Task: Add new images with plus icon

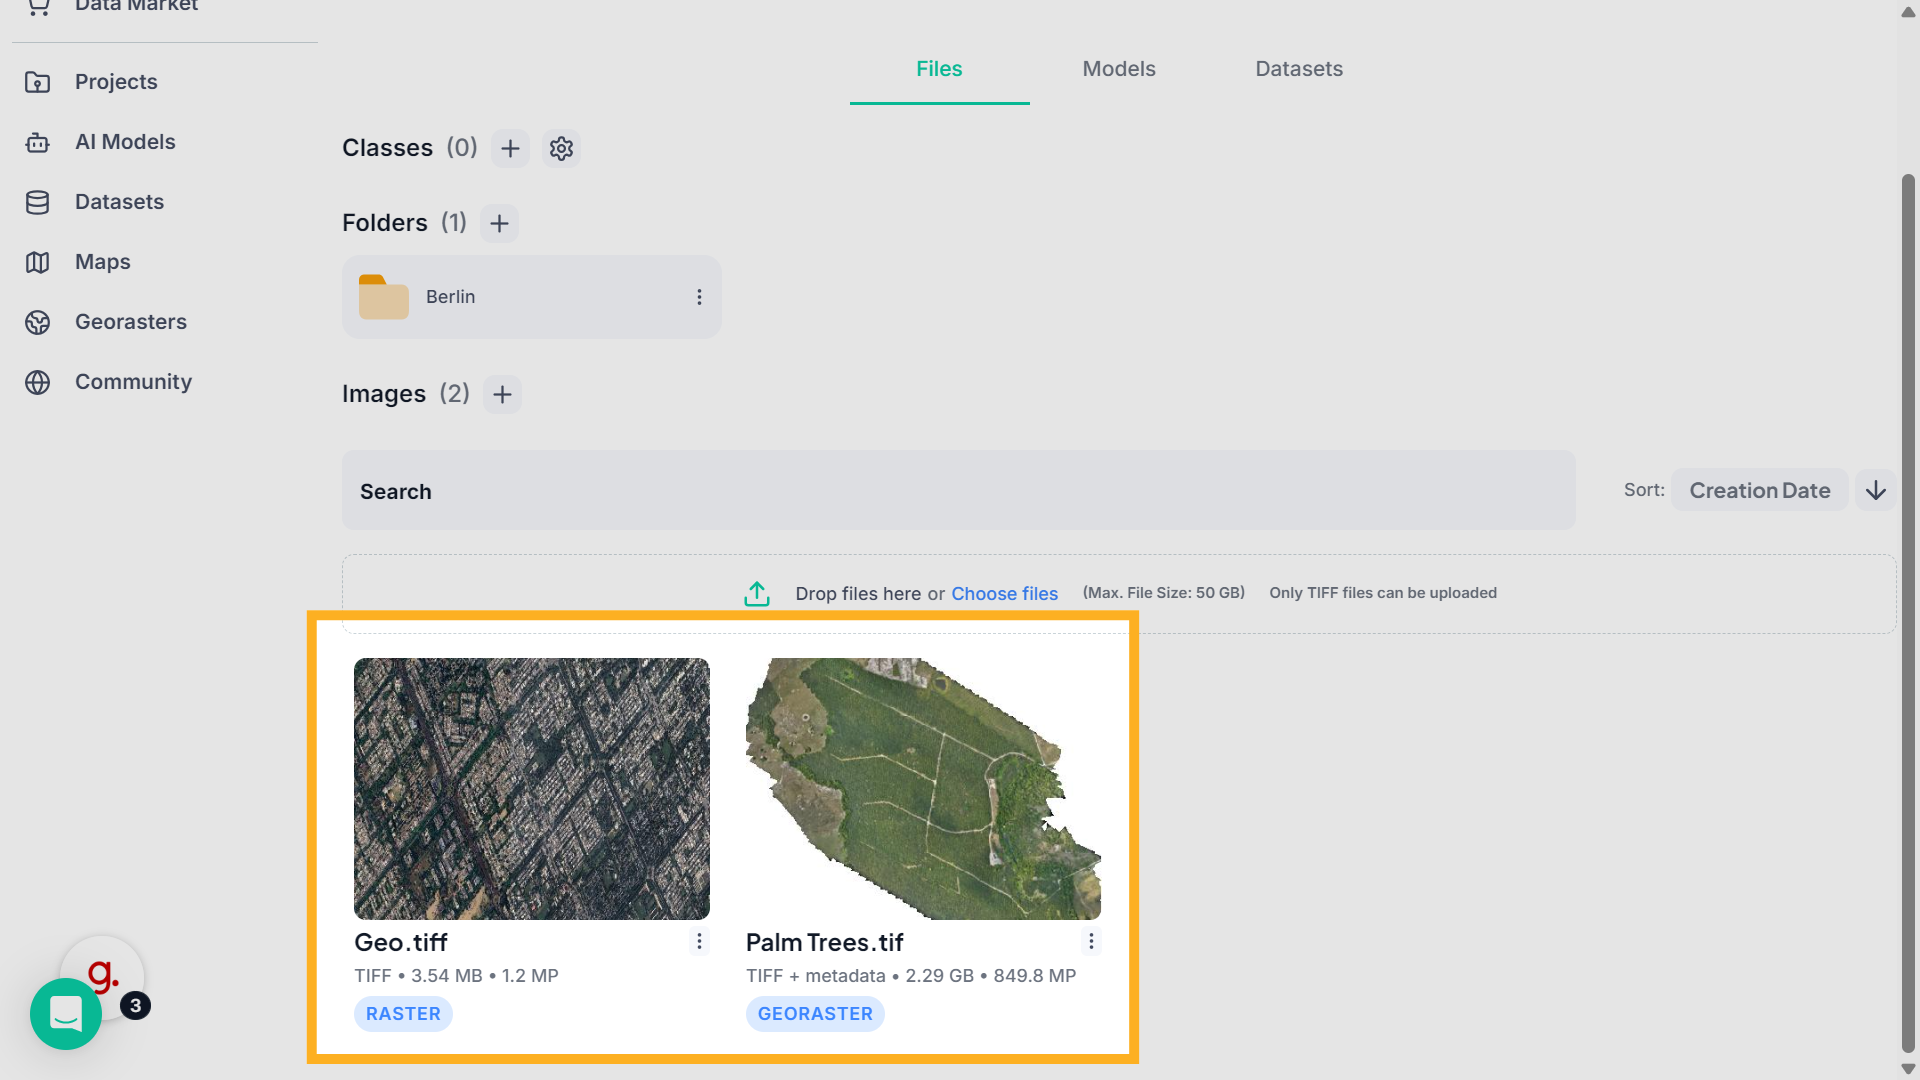Action: pos(502,394)
